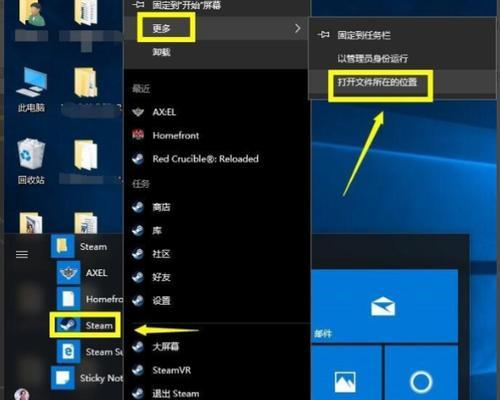Image resolution: width=500 pixels, height=400 pixels.
Task: Select Steam app in Start app list
Action: 85,325
